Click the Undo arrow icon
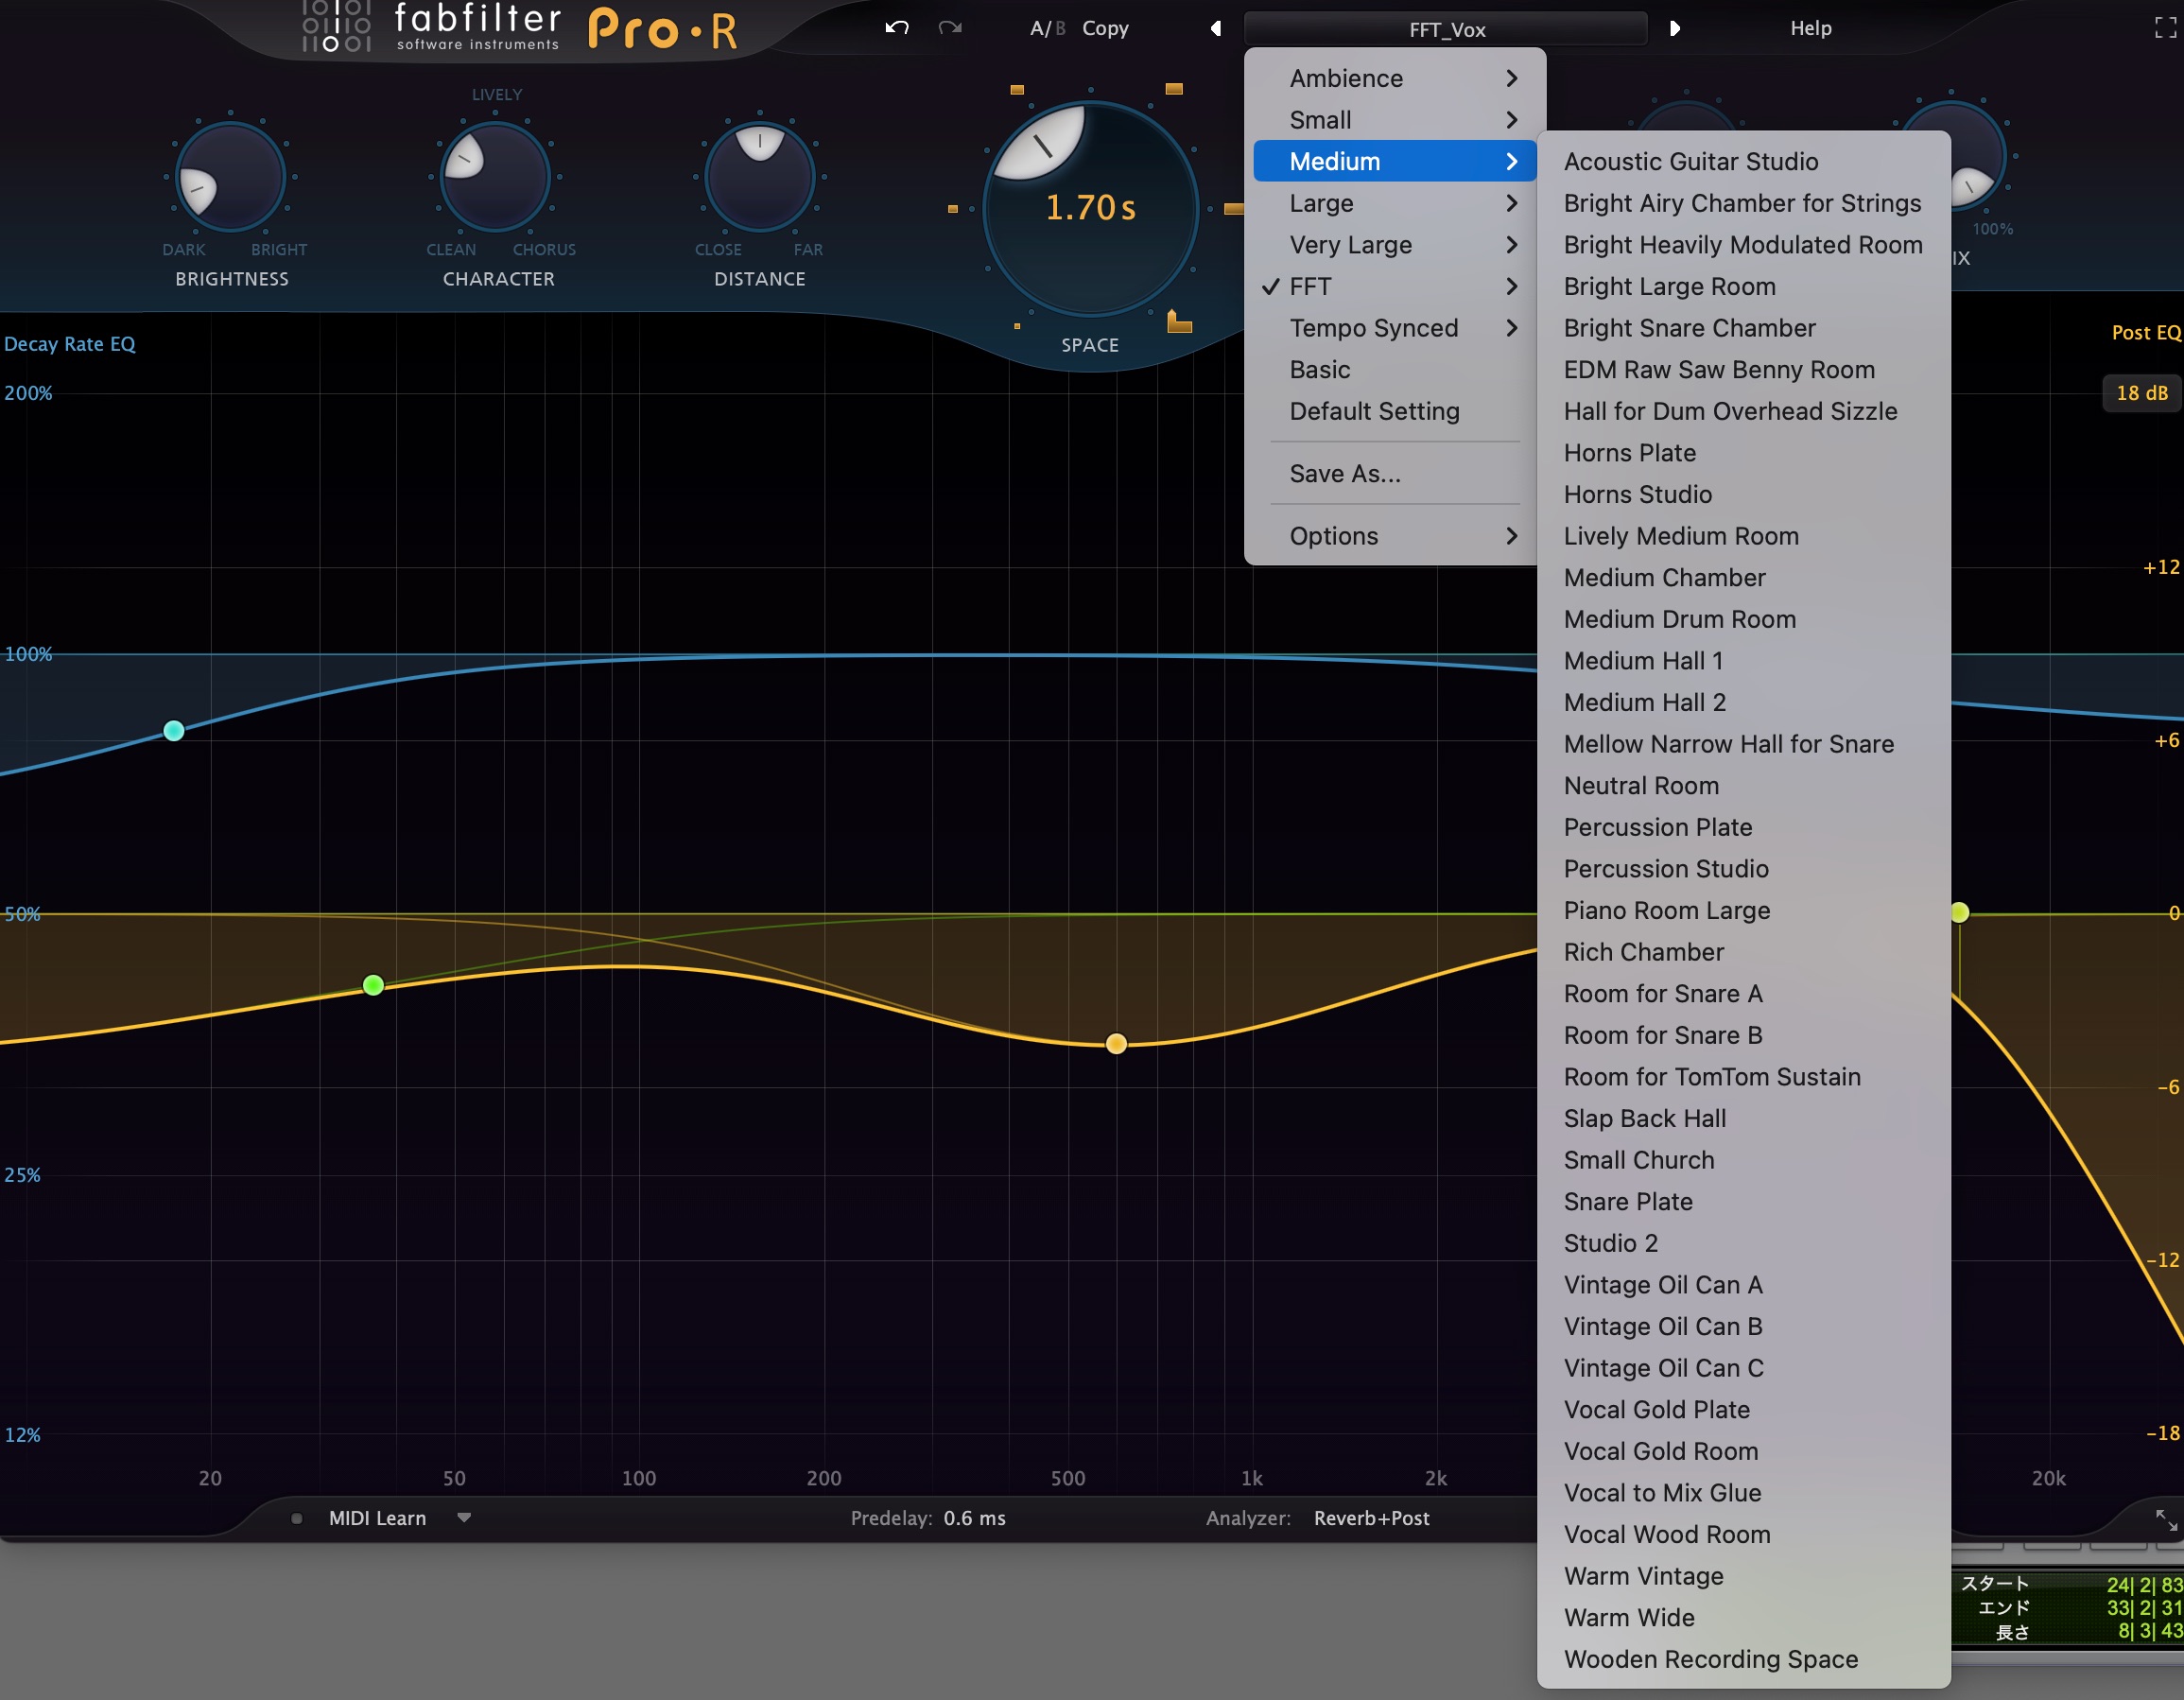The image size is (2184, 1700). click(x=897, y=28)
